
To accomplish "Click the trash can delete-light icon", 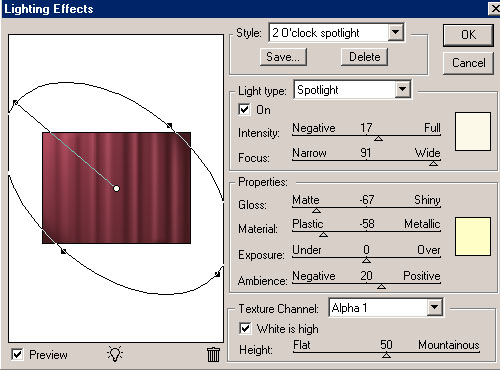I will (x=213, y=354).
